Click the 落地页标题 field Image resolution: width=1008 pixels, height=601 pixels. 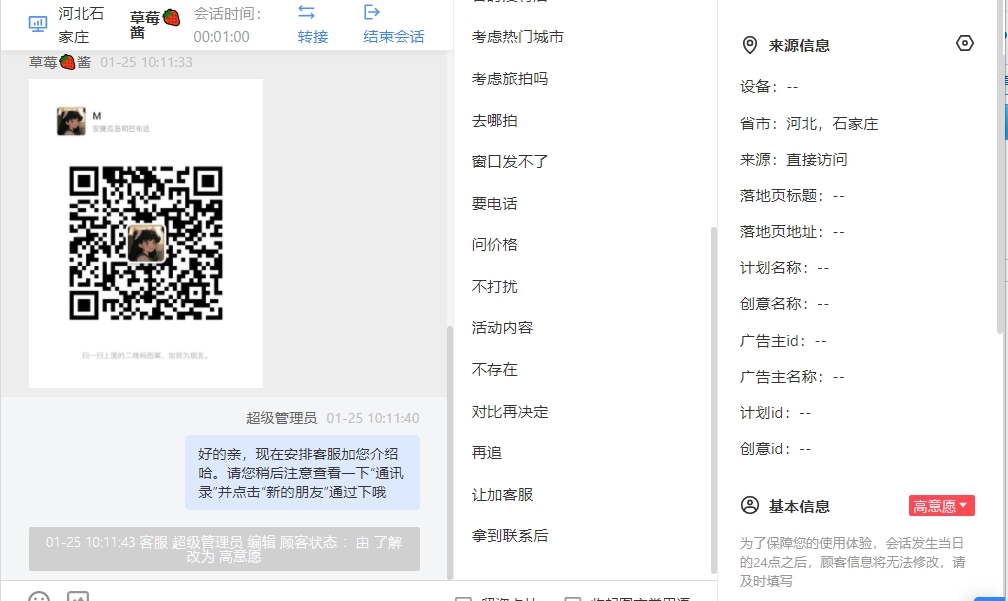[792, 196]
